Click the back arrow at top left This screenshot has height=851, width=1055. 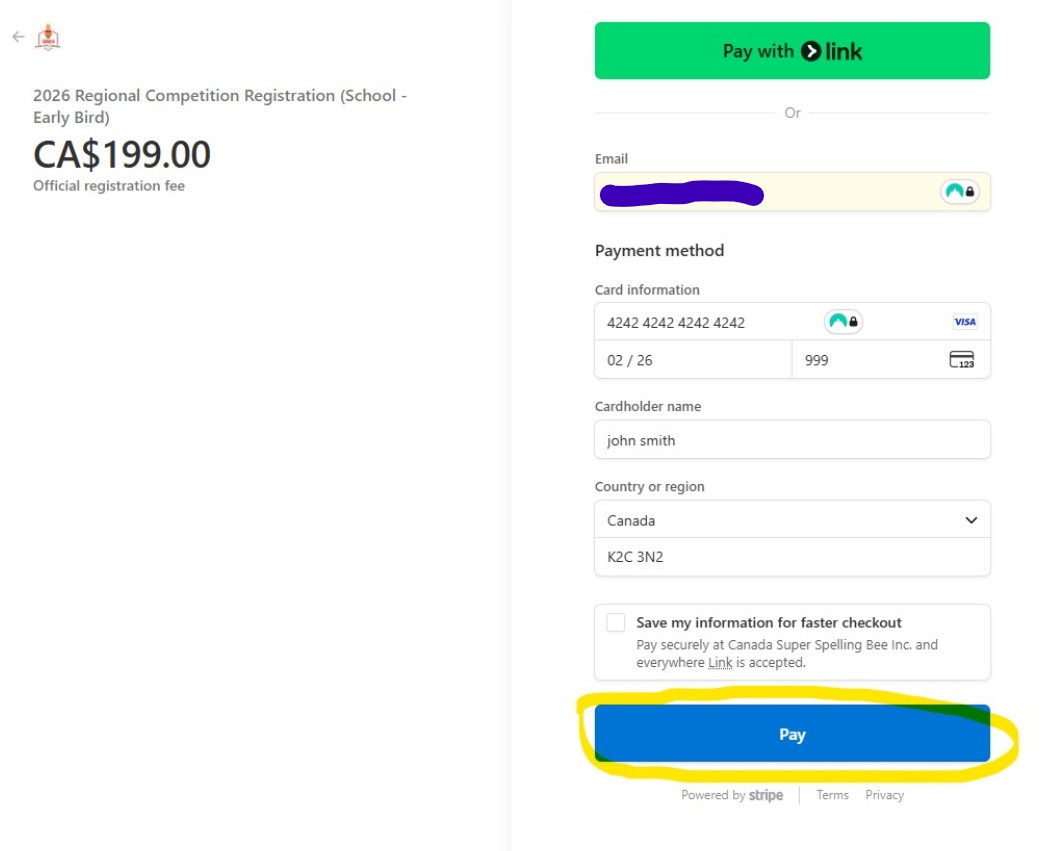tap(17, 37)
